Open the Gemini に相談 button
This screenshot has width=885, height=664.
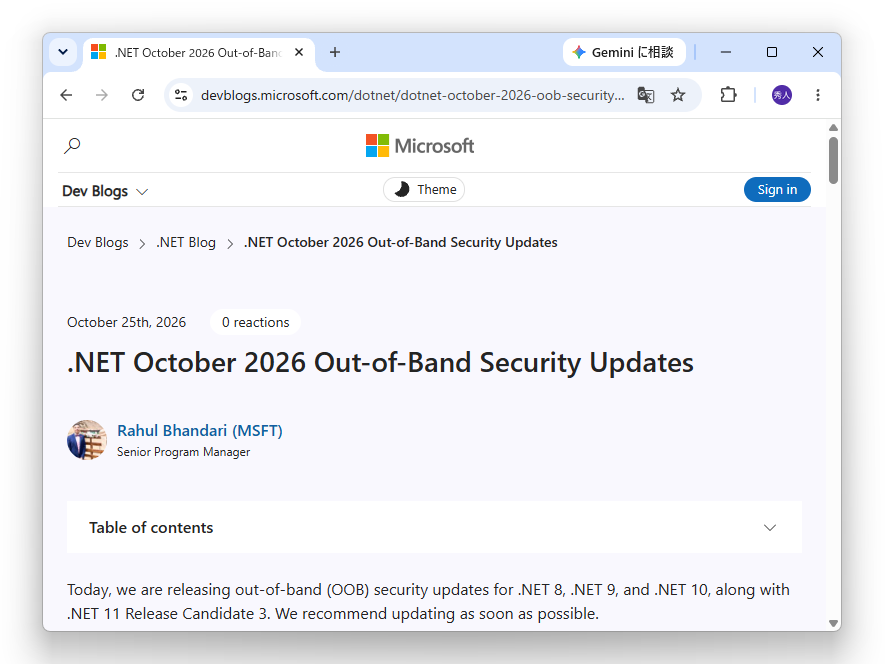tap(624, 52)
